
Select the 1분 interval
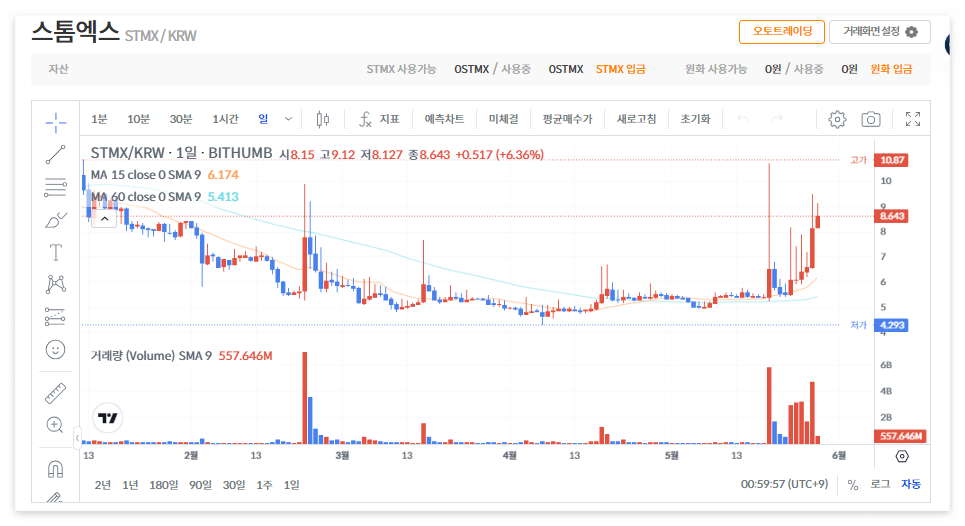coord(99,119)
